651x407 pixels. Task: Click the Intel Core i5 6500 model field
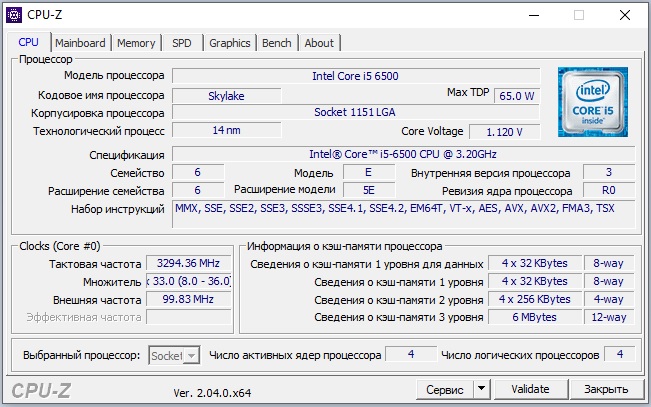pyautogui.click(x=356, y=76)
